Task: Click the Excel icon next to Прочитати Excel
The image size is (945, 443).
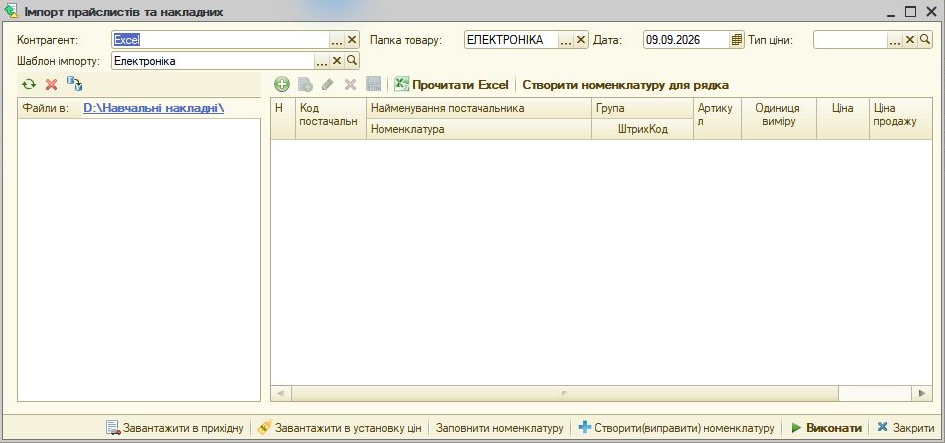Action: [x=401, y=84]
